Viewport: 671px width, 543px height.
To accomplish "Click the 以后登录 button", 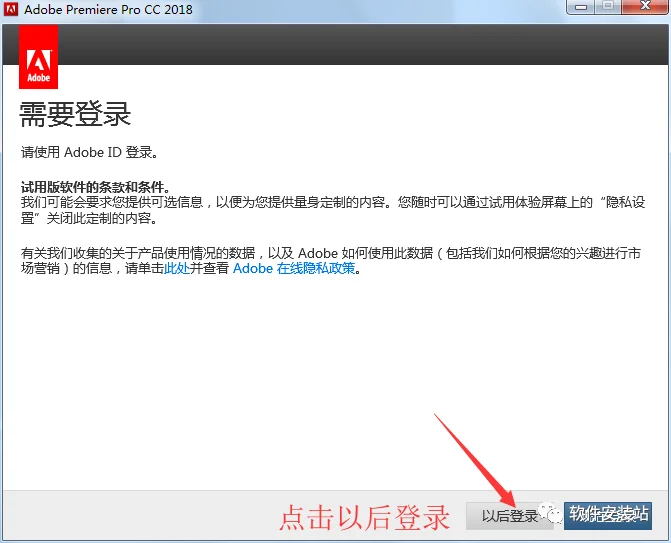I will [509, 516].
